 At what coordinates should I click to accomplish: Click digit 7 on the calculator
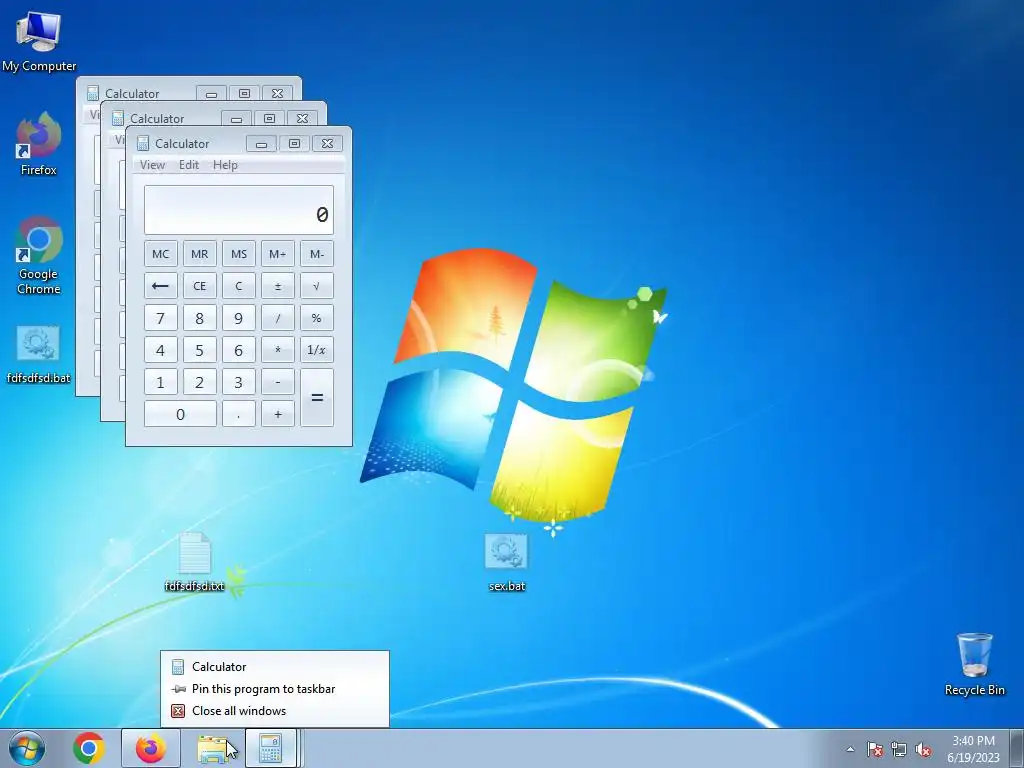tap(161, 318)
